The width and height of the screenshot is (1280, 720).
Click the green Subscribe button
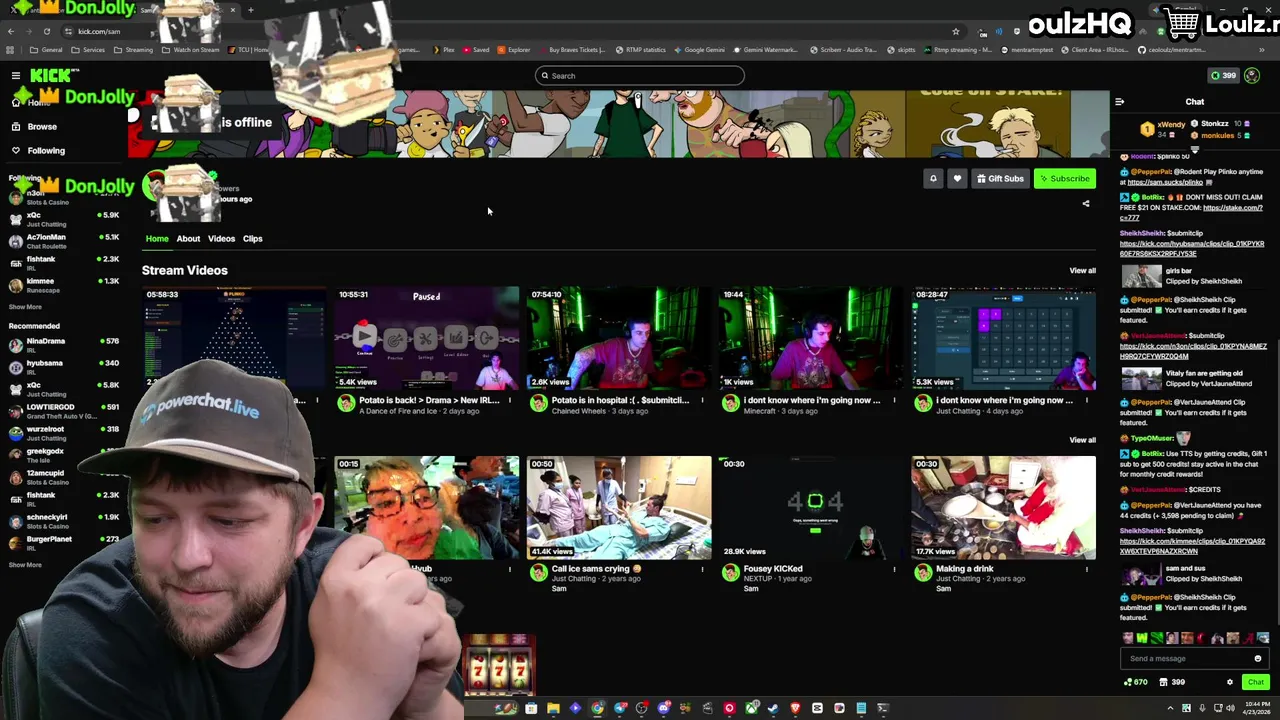[1064, 179]
